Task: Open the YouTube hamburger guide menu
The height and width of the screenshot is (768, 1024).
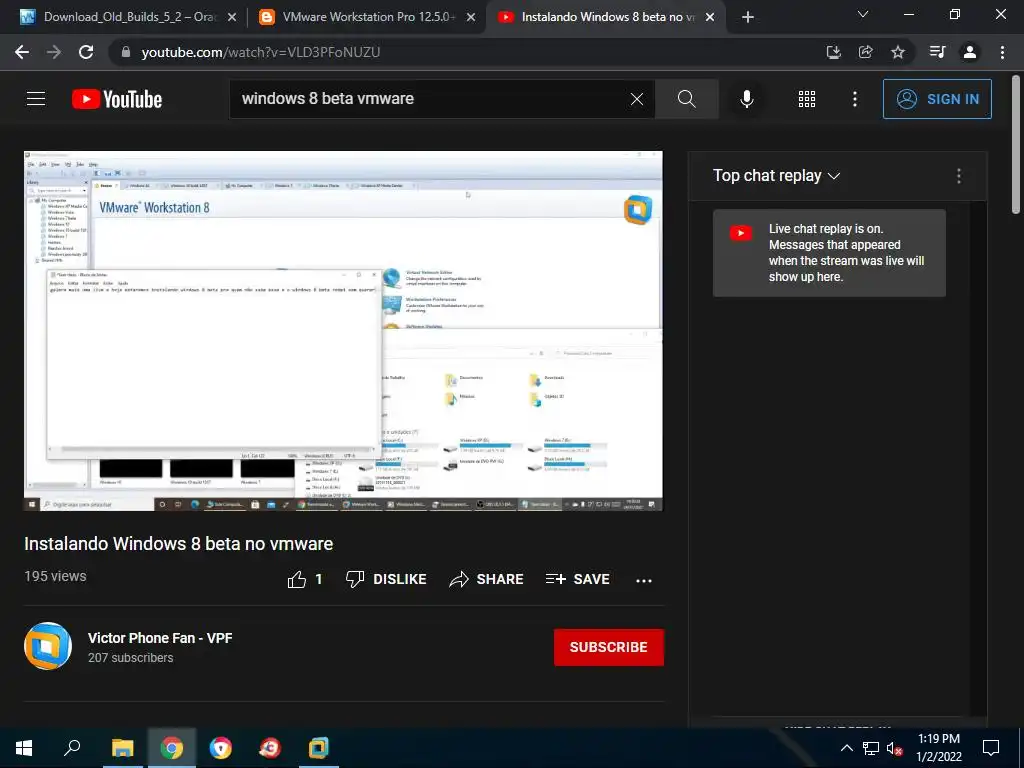Action: point(36,99)
